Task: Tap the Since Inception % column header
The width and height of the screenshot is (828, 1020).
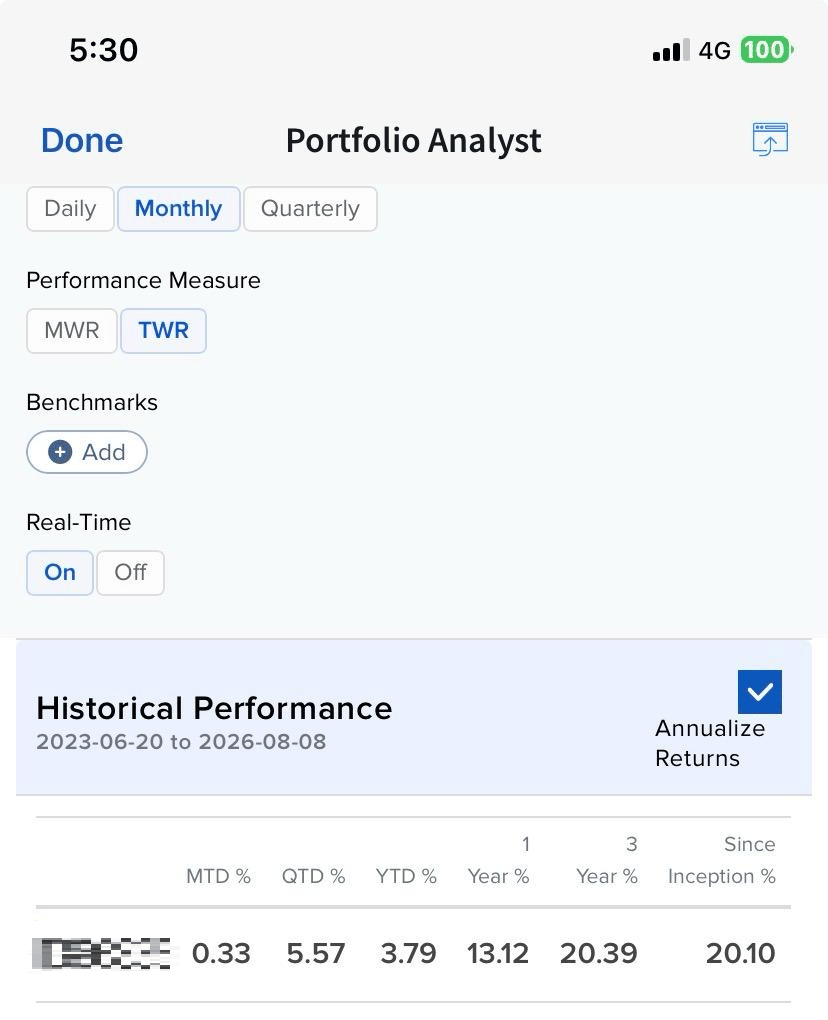Action: (x=721, y=860)
